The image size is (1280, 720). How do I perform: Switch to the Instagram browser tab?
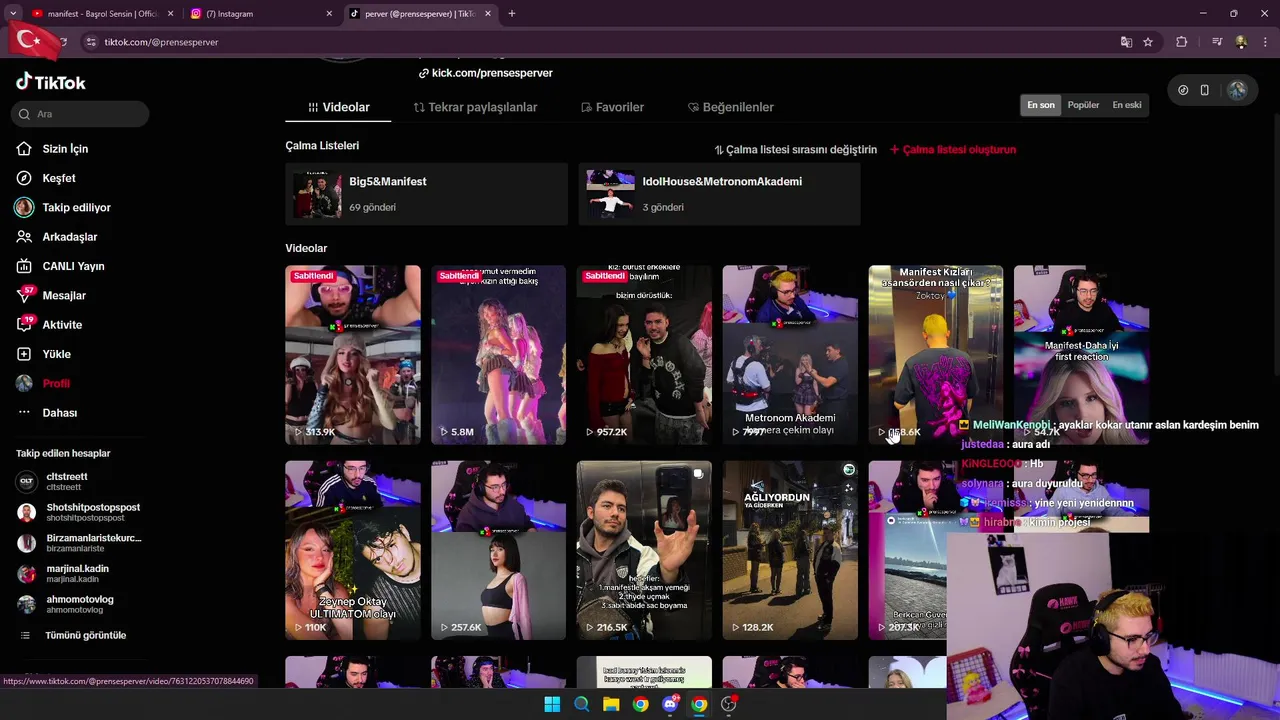[256, 14]
